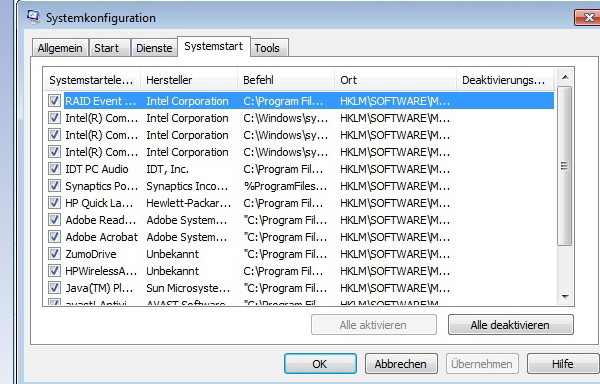Image resolution: width=600 pixels, height=384 pixels.
Task: Sort by the Deaktivierungs... column header
Action: click(505, 80)
